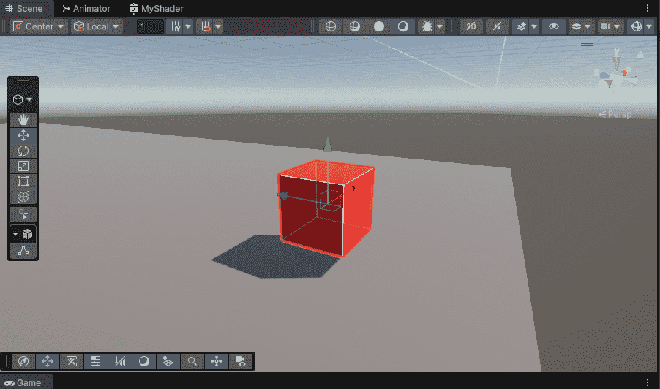
Task: Click bottom overlay crossed tool icon
Action: pos(72,361)
